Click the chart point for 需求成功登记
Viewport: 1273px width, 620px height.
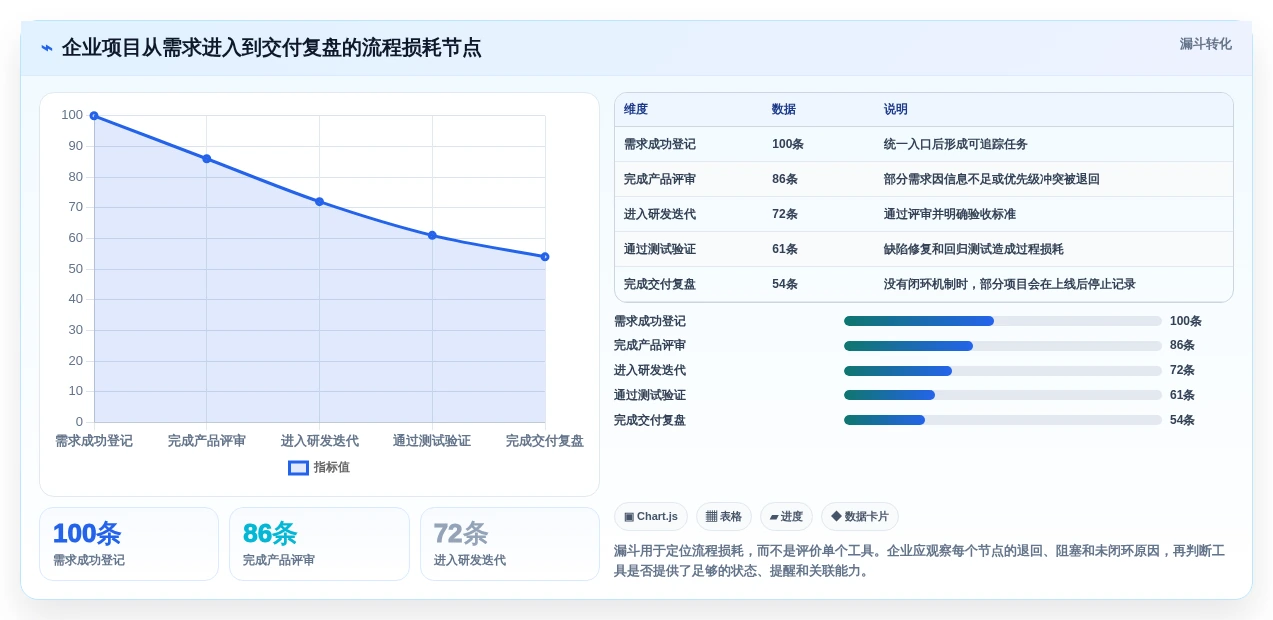(94, 116)
